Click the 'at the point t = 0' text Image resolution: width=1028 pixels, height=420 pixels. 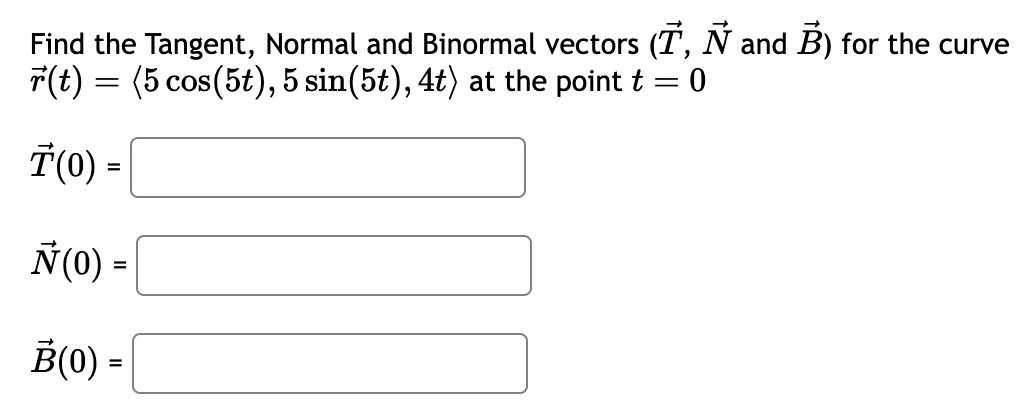(587, 82)
